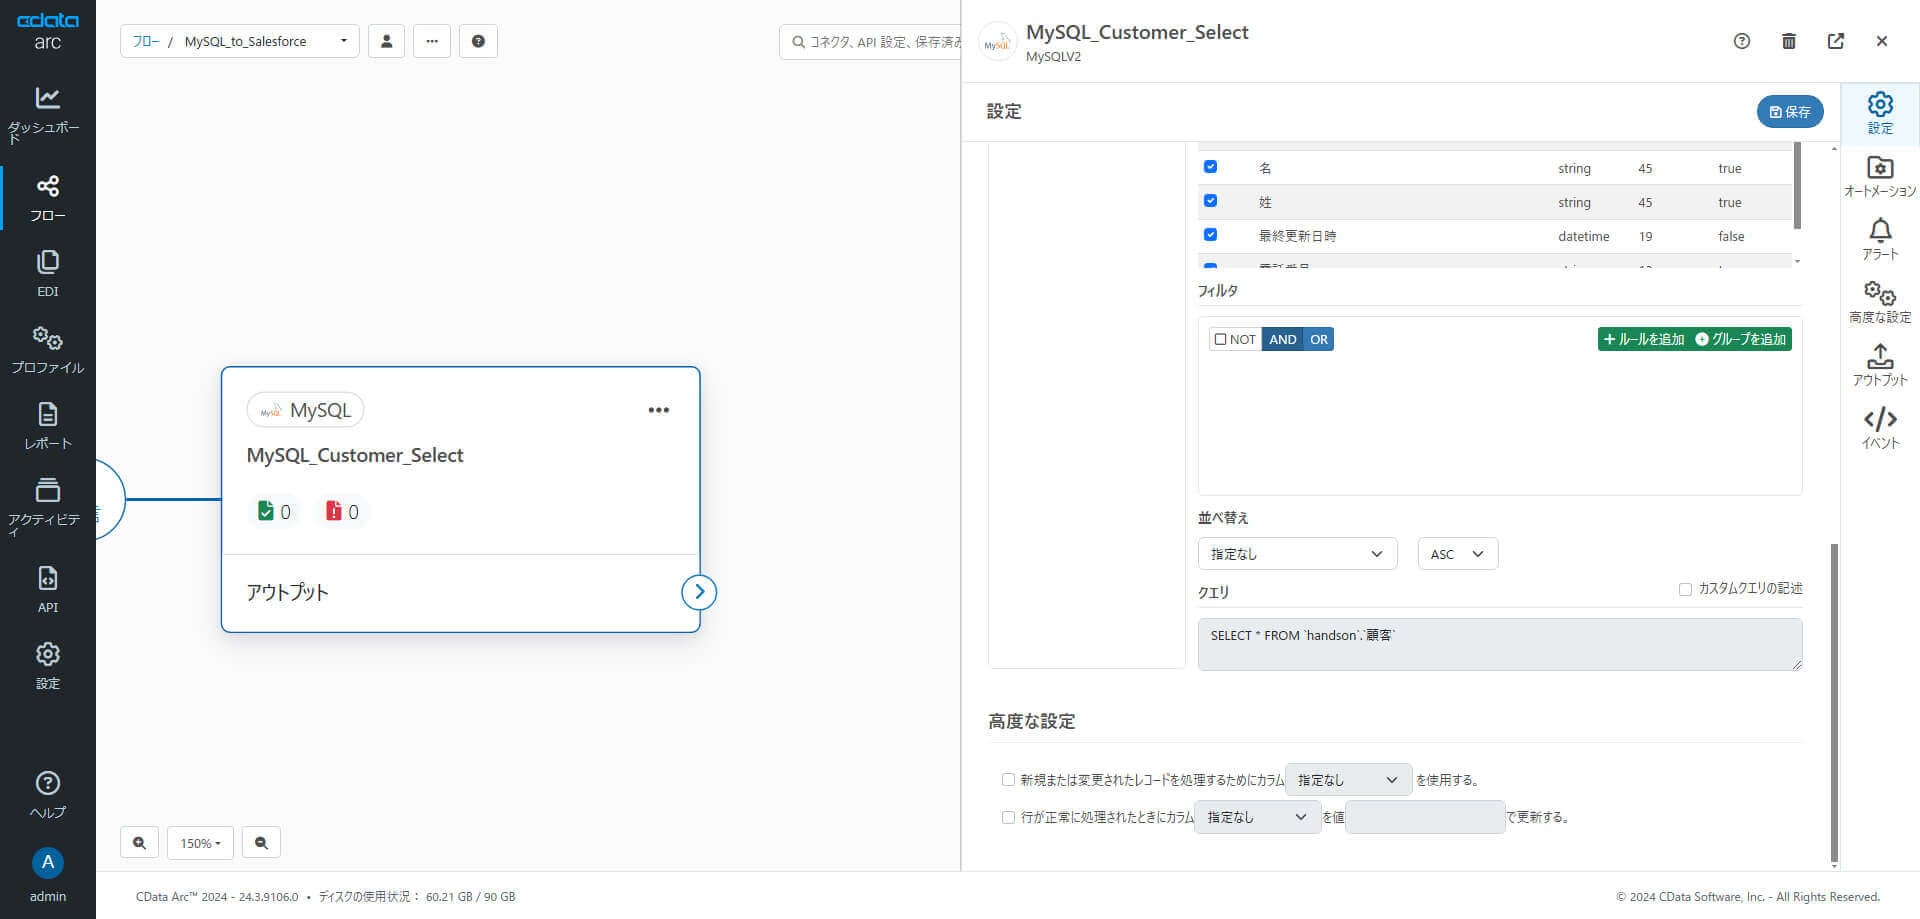1920x919 pixels.
Task: Open the アクティビティ activity page
Action: pos(47,506)
